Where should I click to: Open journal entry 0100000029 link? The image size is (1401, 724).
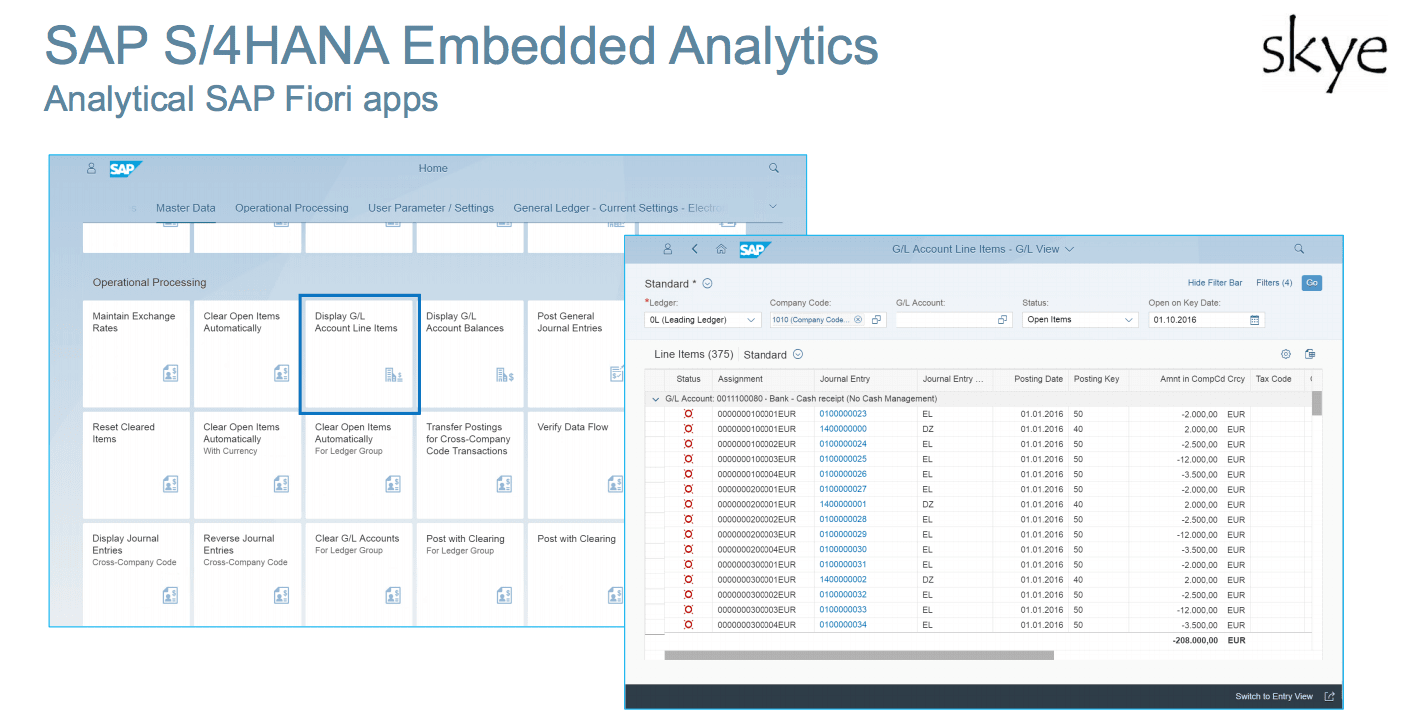click(843, 535)
